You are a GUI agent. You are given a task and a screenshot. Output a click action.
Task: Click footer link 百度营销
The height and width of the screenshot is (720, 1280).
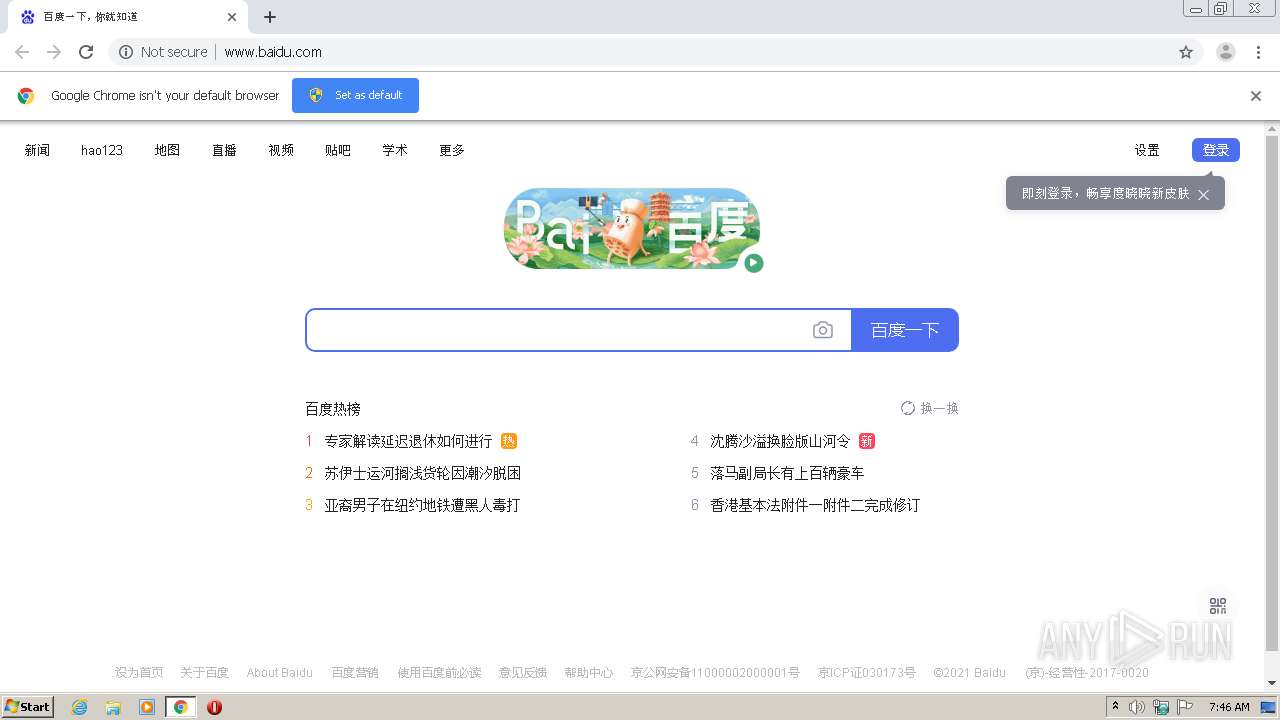point(355,673)
